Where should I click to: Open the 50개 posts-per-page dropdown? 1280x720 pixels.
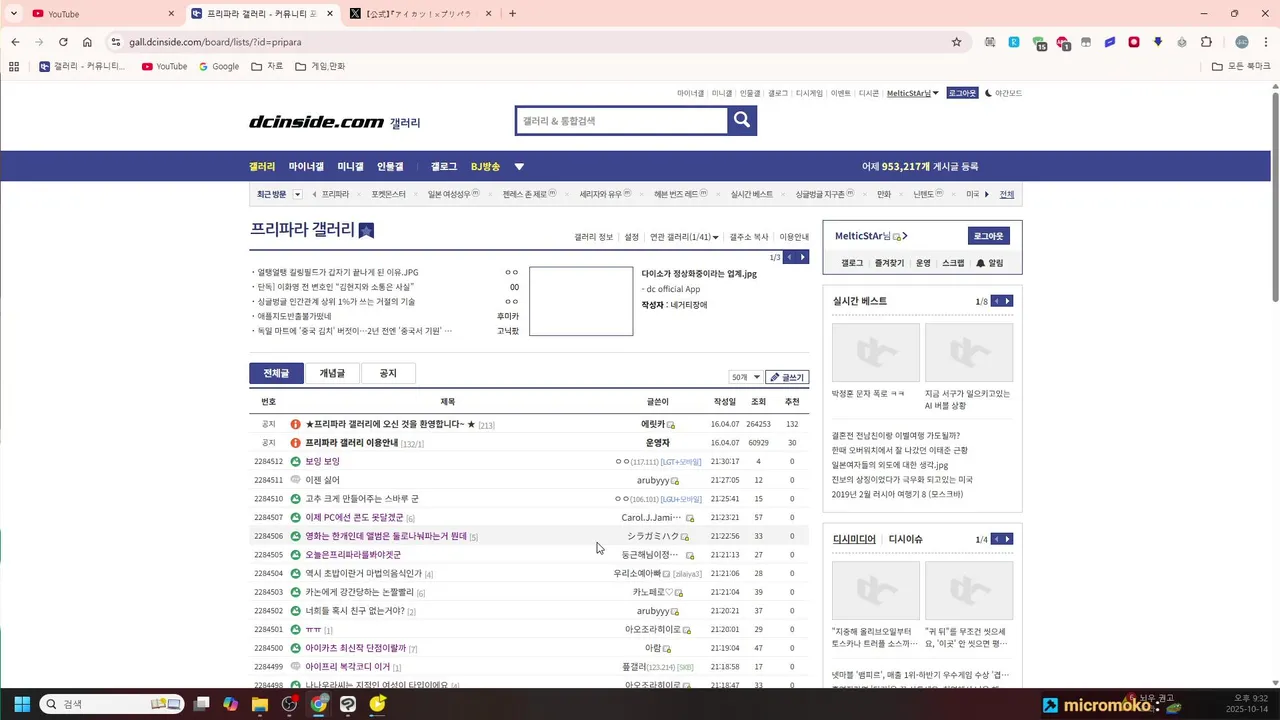[x=745, y=377]
